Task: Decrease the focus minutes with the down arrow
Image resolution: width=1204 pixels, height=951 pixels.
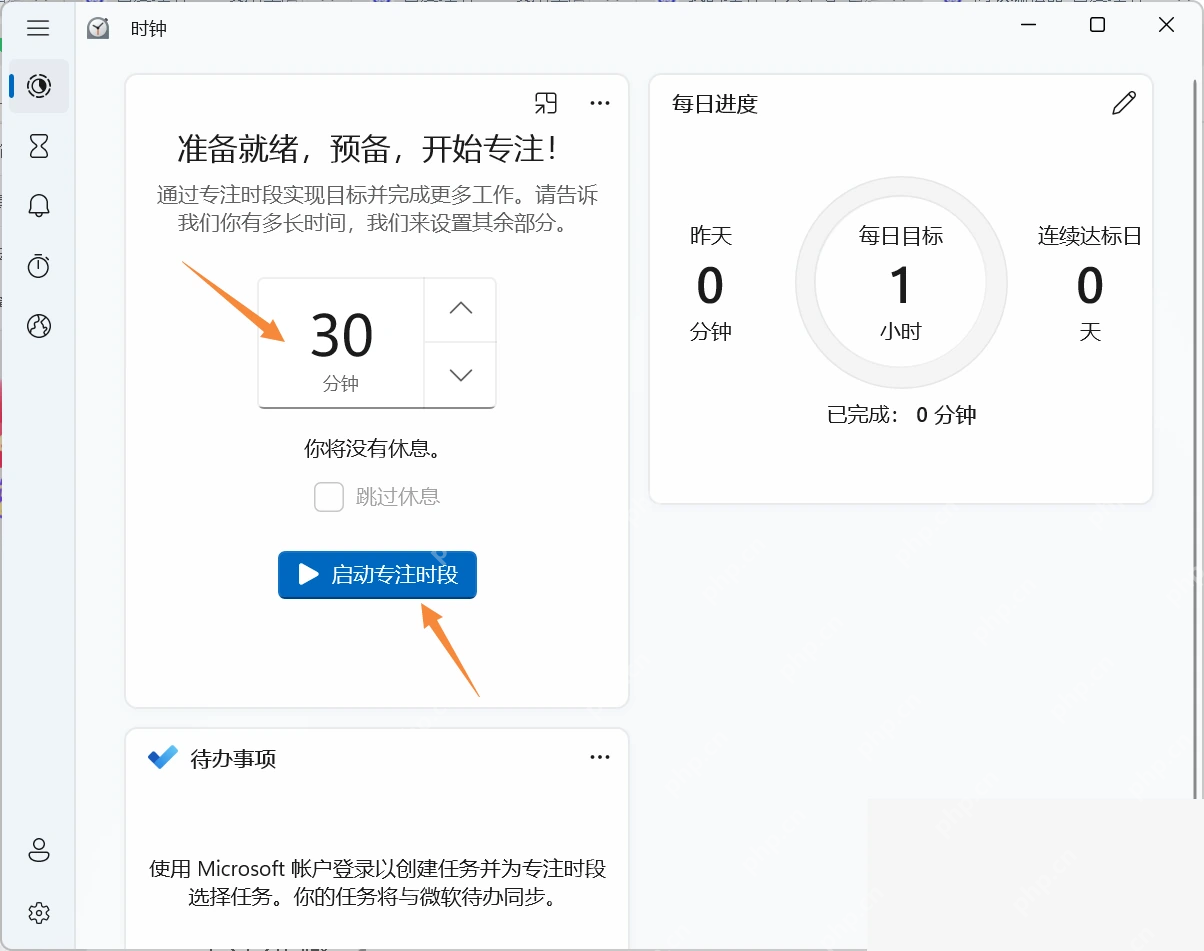Action: point(460,375)
